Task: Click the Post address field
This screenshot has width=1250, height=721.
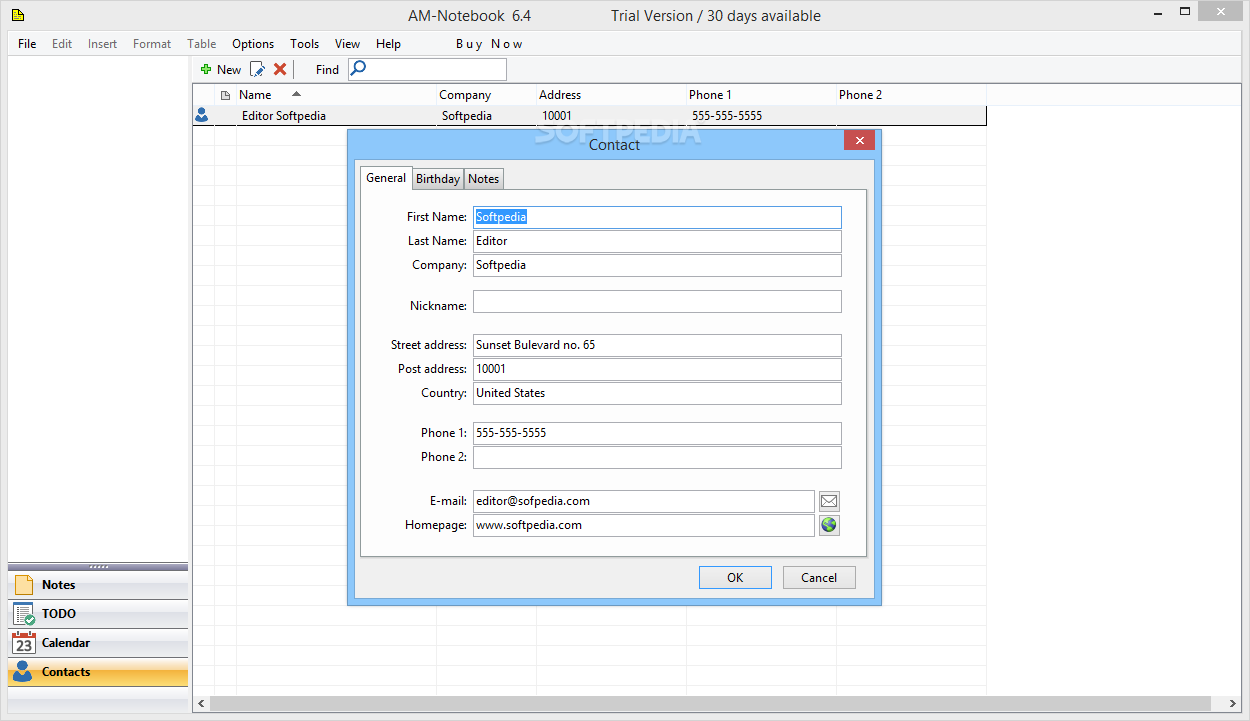Action: pos(657,369)
